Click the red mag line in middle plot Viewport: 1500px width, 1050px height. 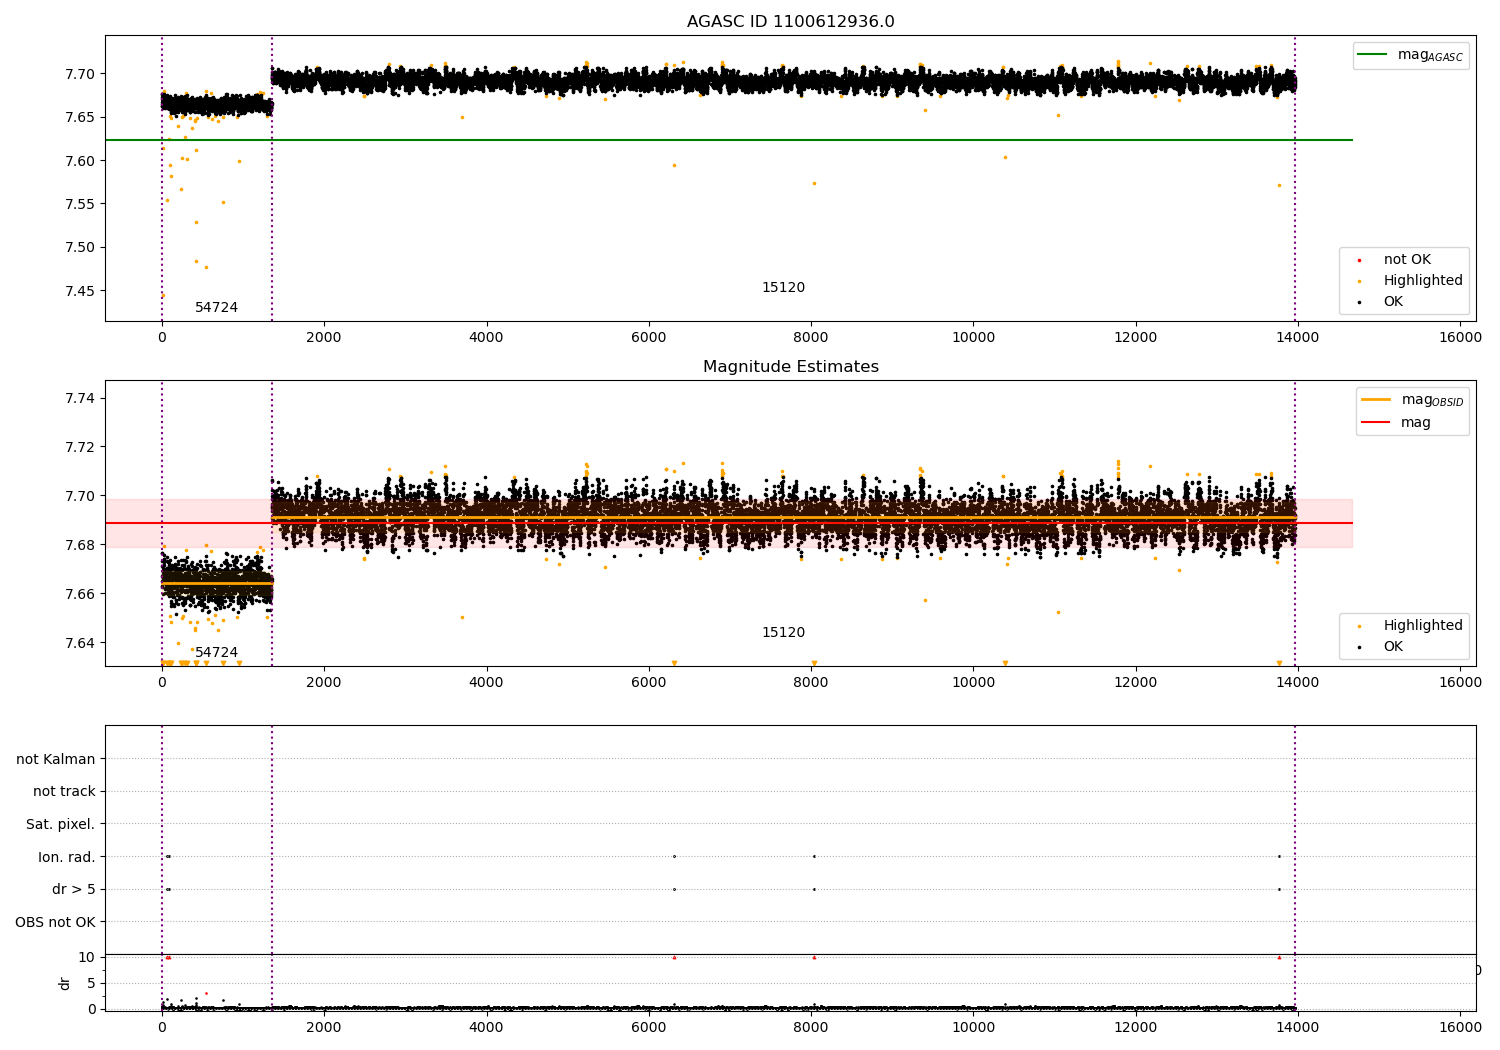coord(728,523)
